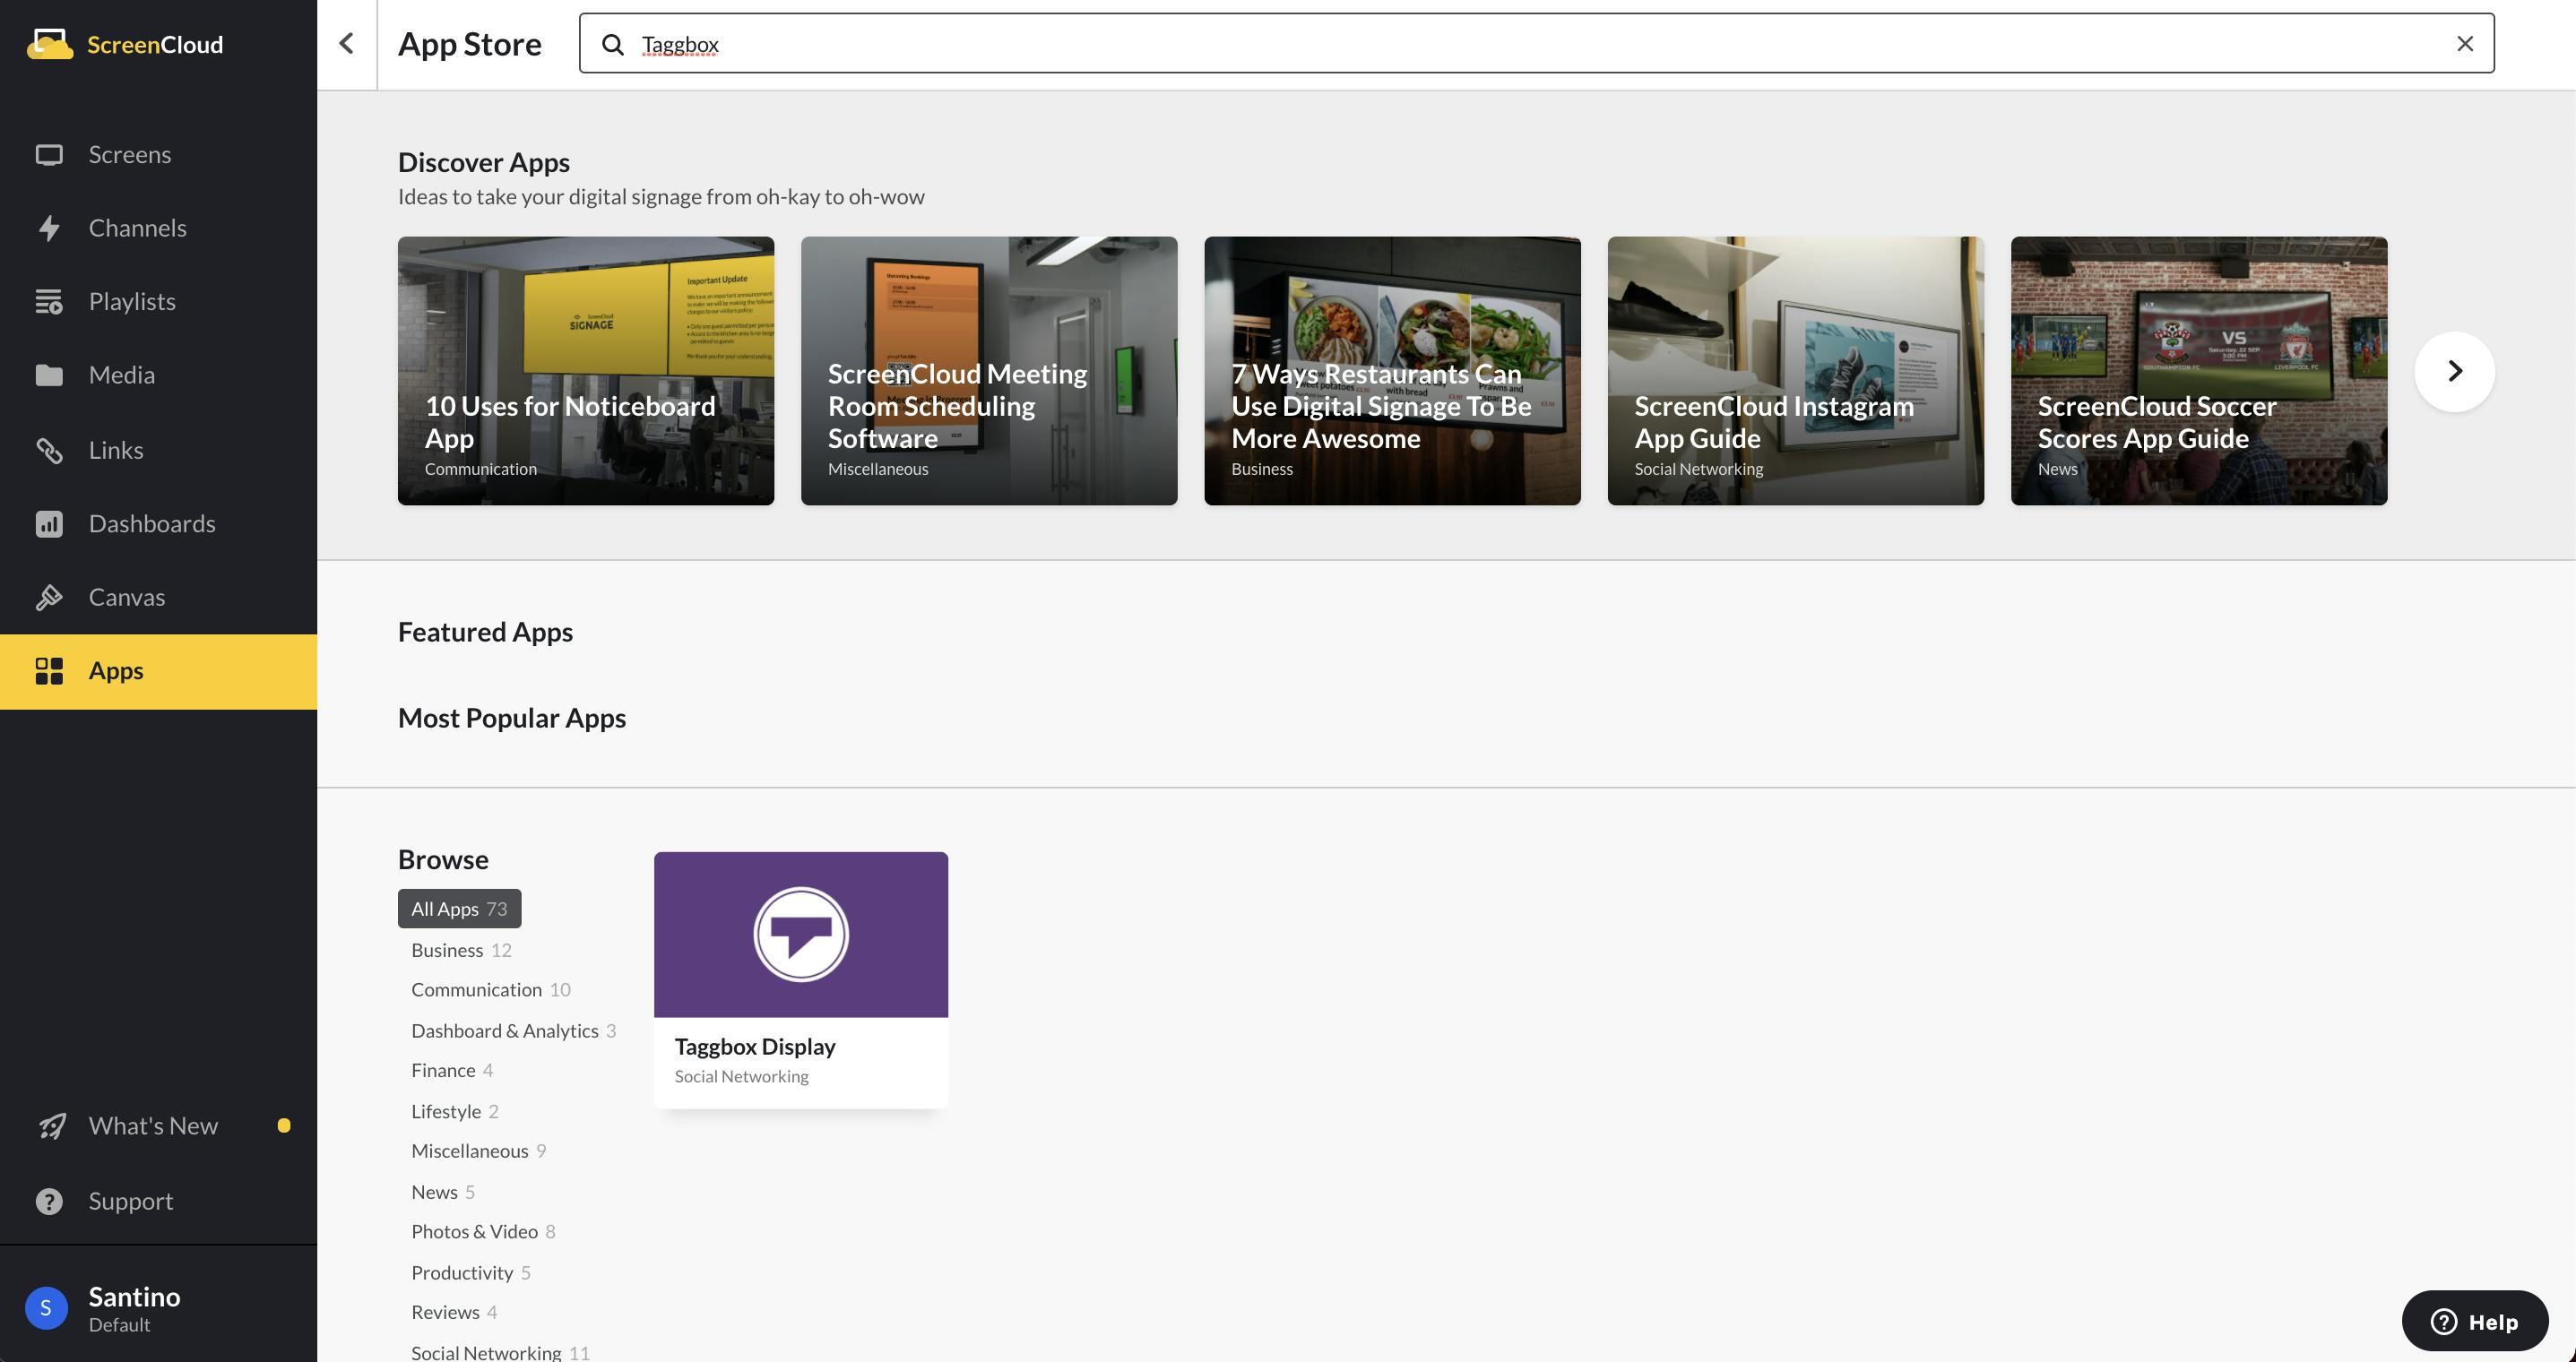Filter apps by Social Networking category

(x=500, y=1352)
